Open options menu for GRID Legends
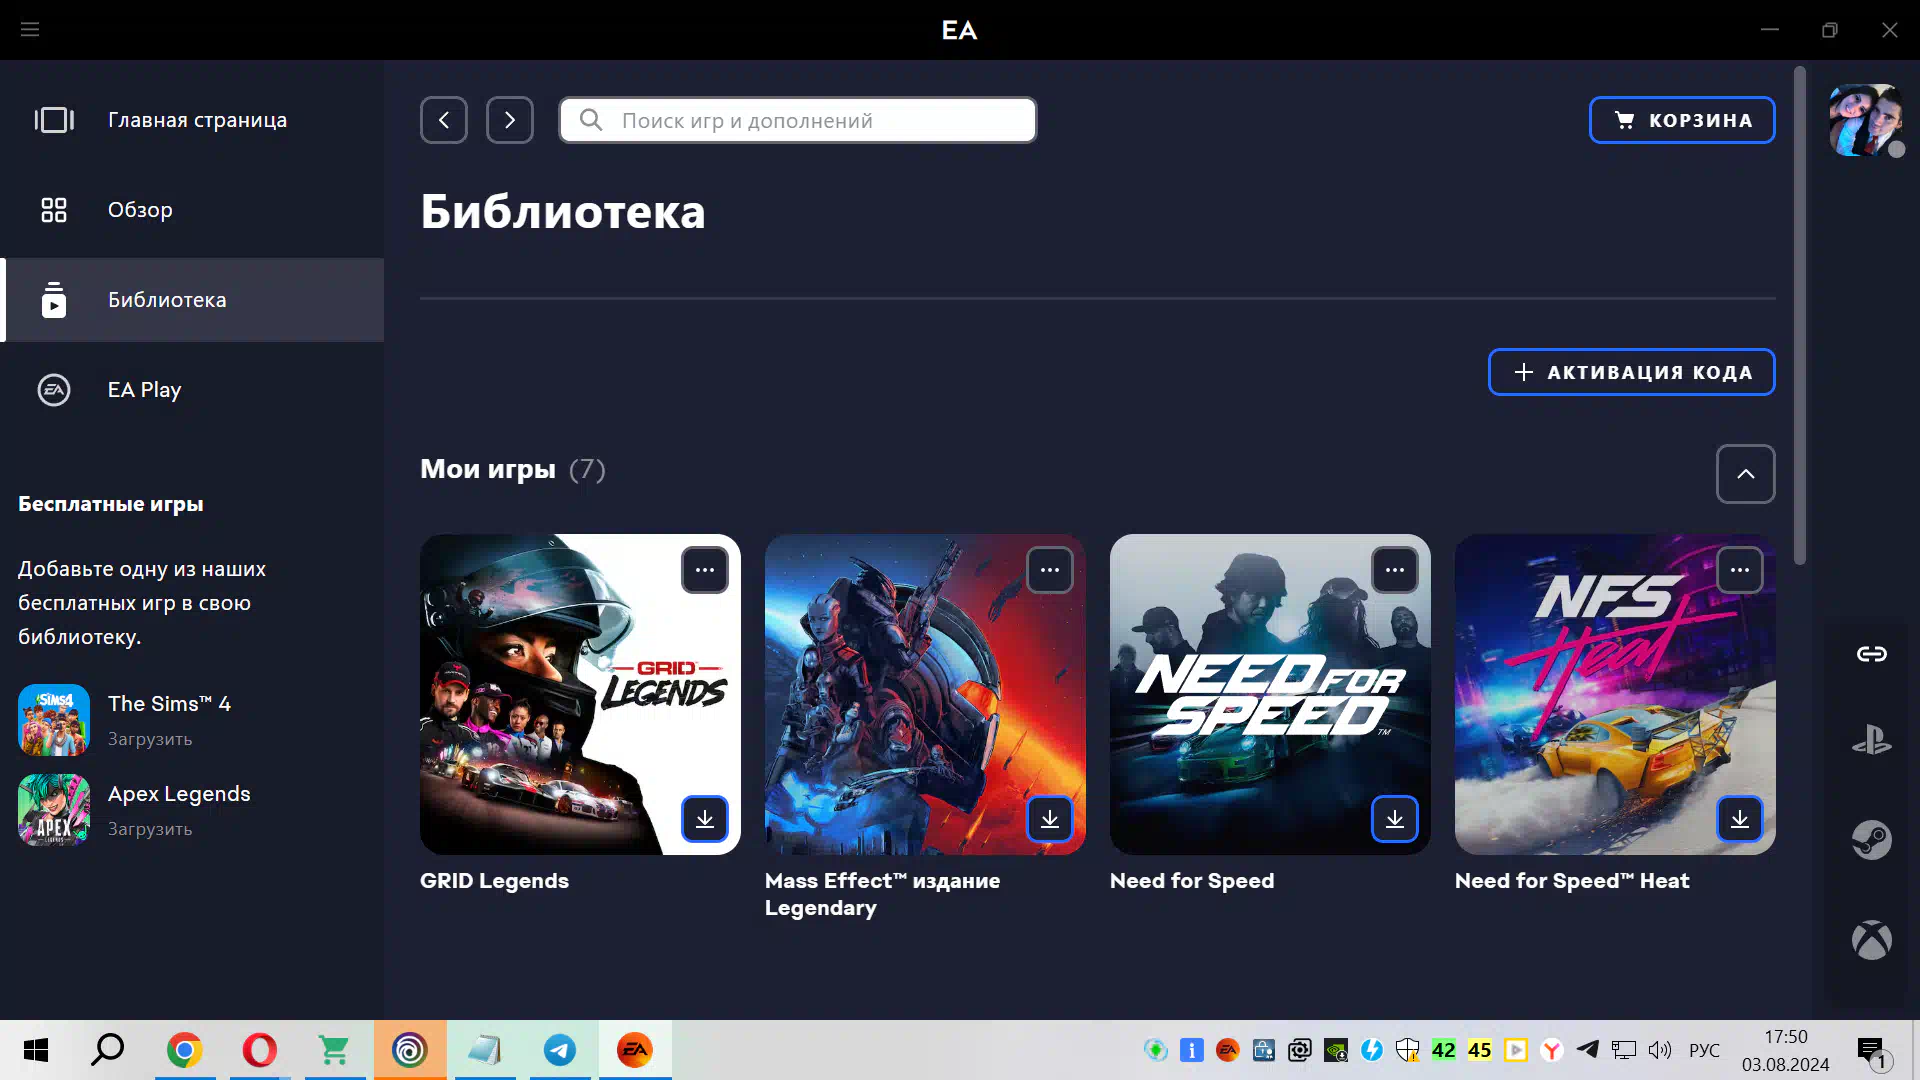This screenshot has width=1920, height=1080. (x=705, y=570)
